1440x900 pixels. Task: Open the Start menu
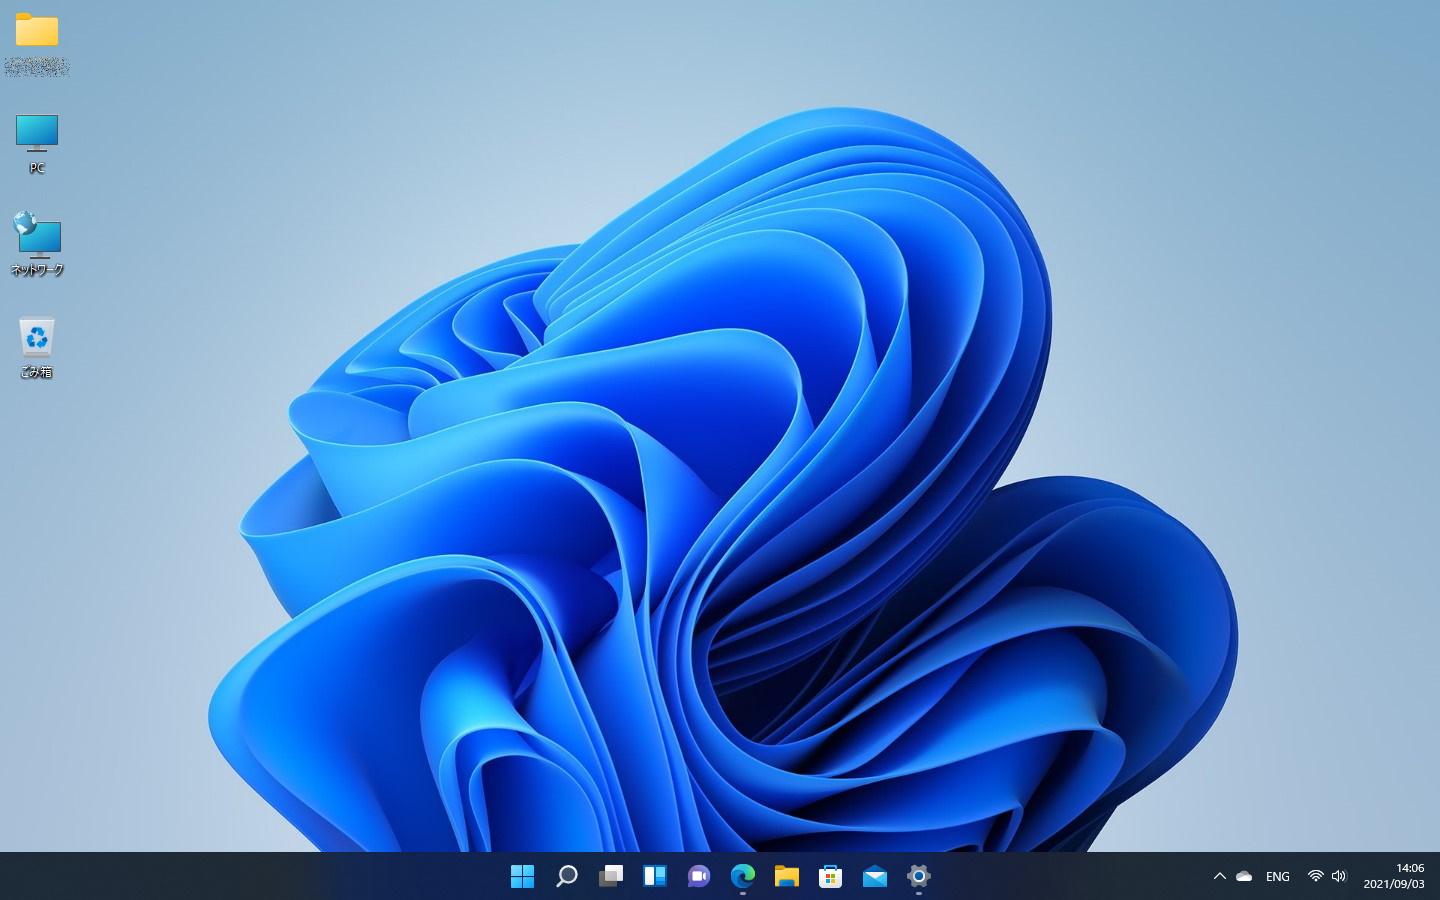(522, 876)
